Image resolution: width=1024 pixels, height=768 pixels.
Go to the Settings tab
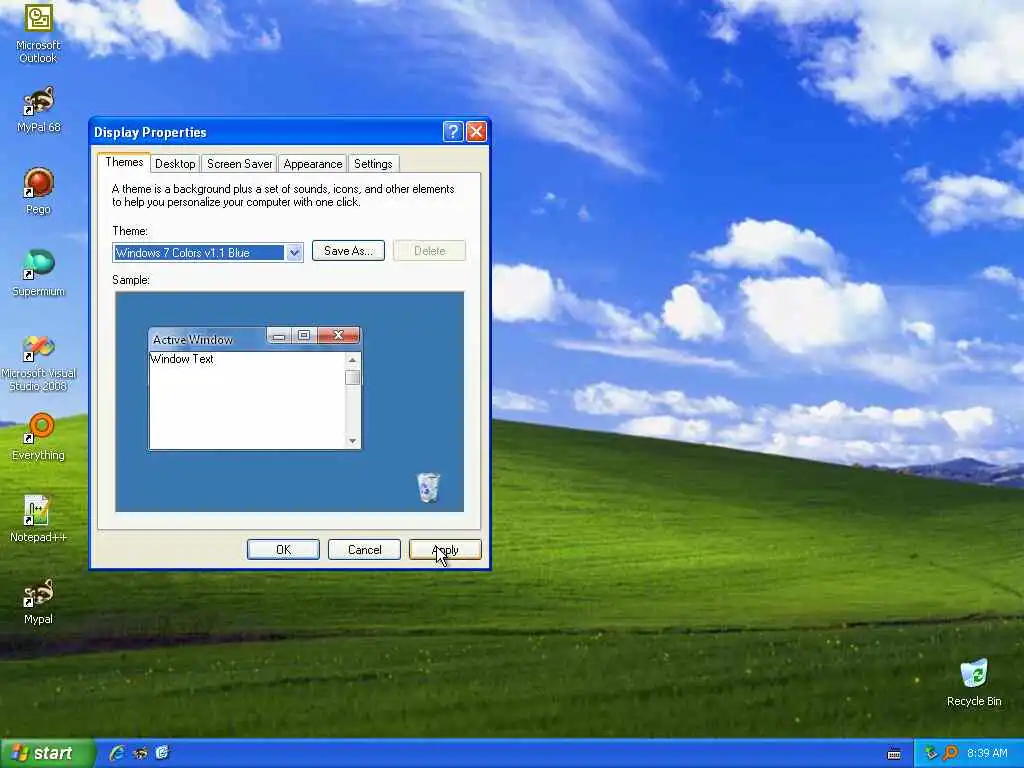[x=373, y=164]
